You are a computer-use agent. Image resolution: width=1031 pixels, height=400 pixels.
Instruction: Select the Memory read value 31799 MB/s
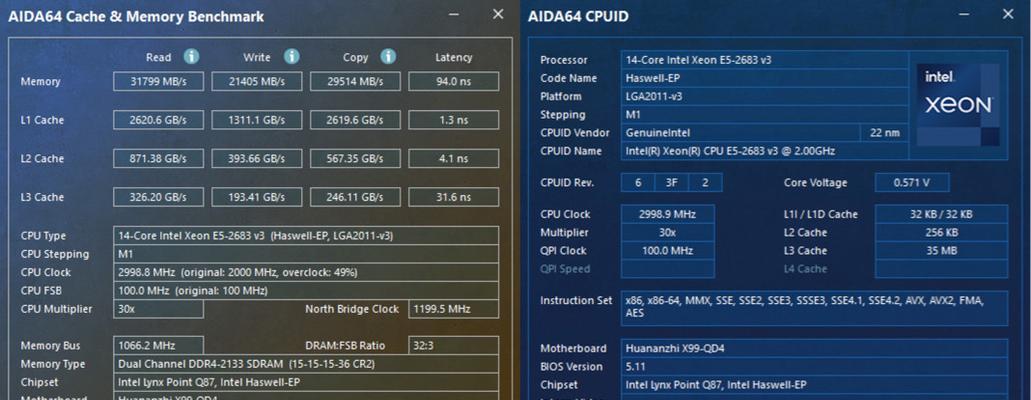pyautogui.click(x=158, y=82)
